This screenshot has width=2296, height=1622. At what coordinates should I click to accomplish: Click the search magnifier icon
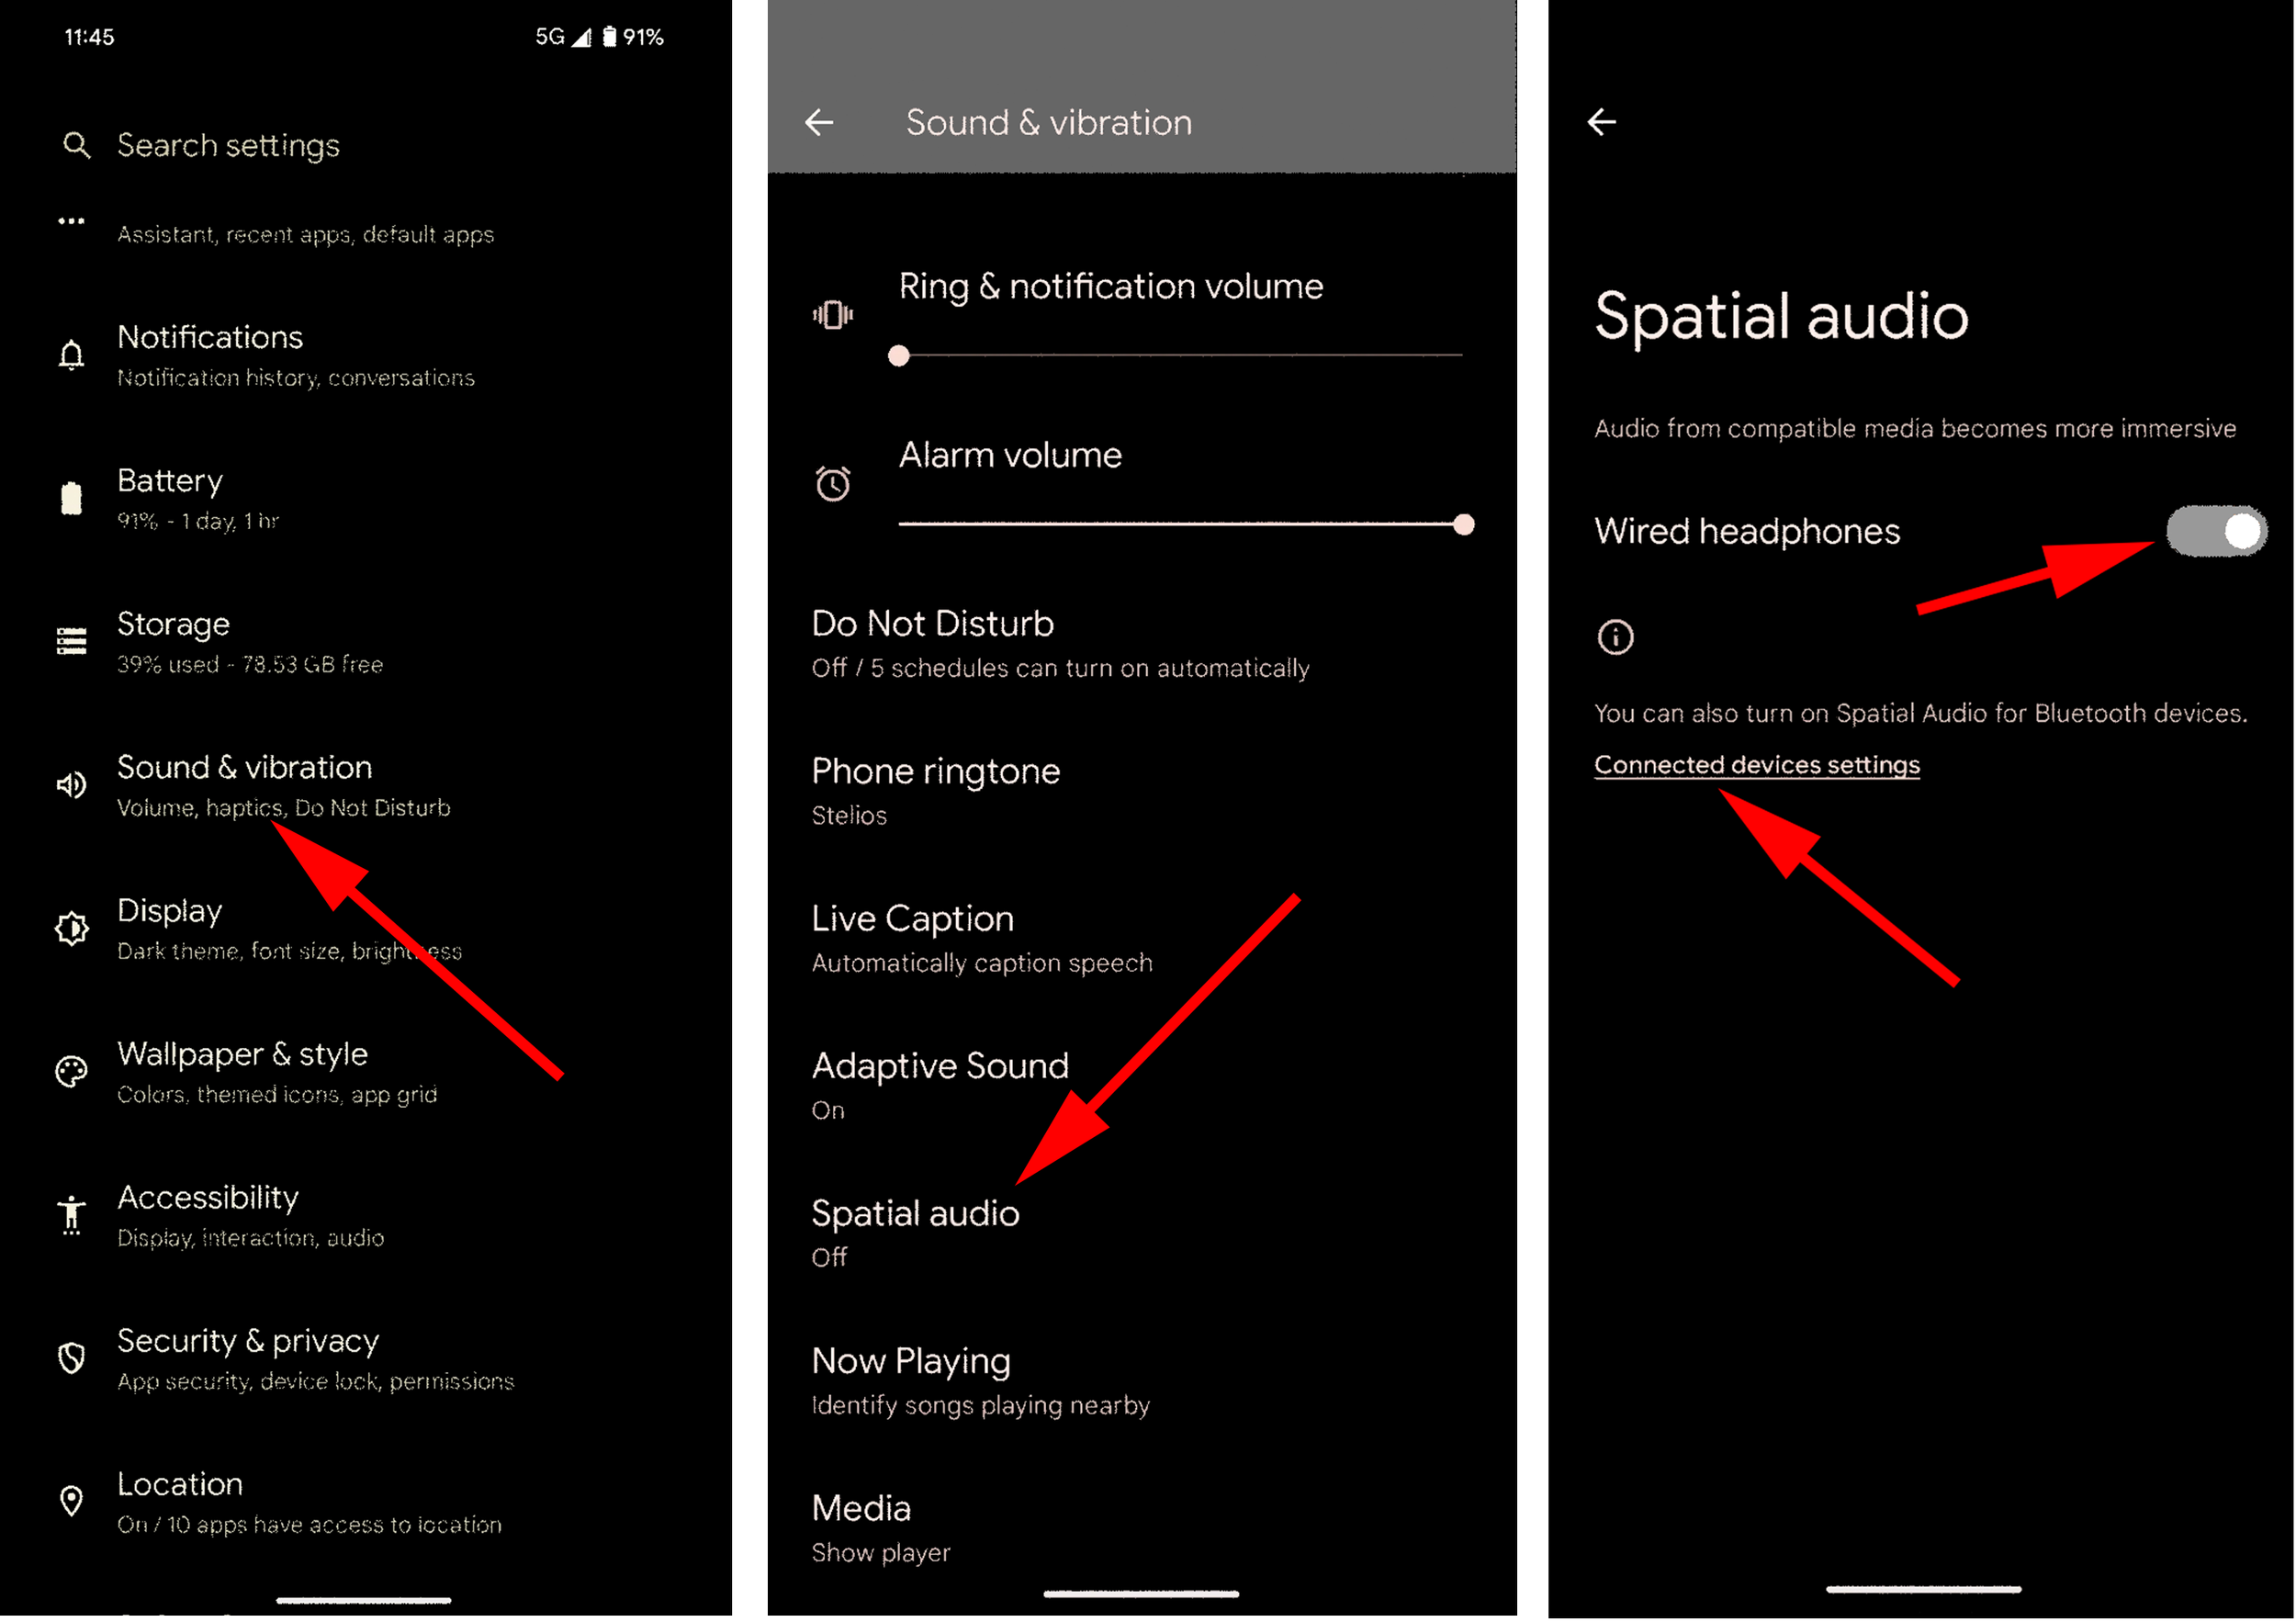point(76,146)
